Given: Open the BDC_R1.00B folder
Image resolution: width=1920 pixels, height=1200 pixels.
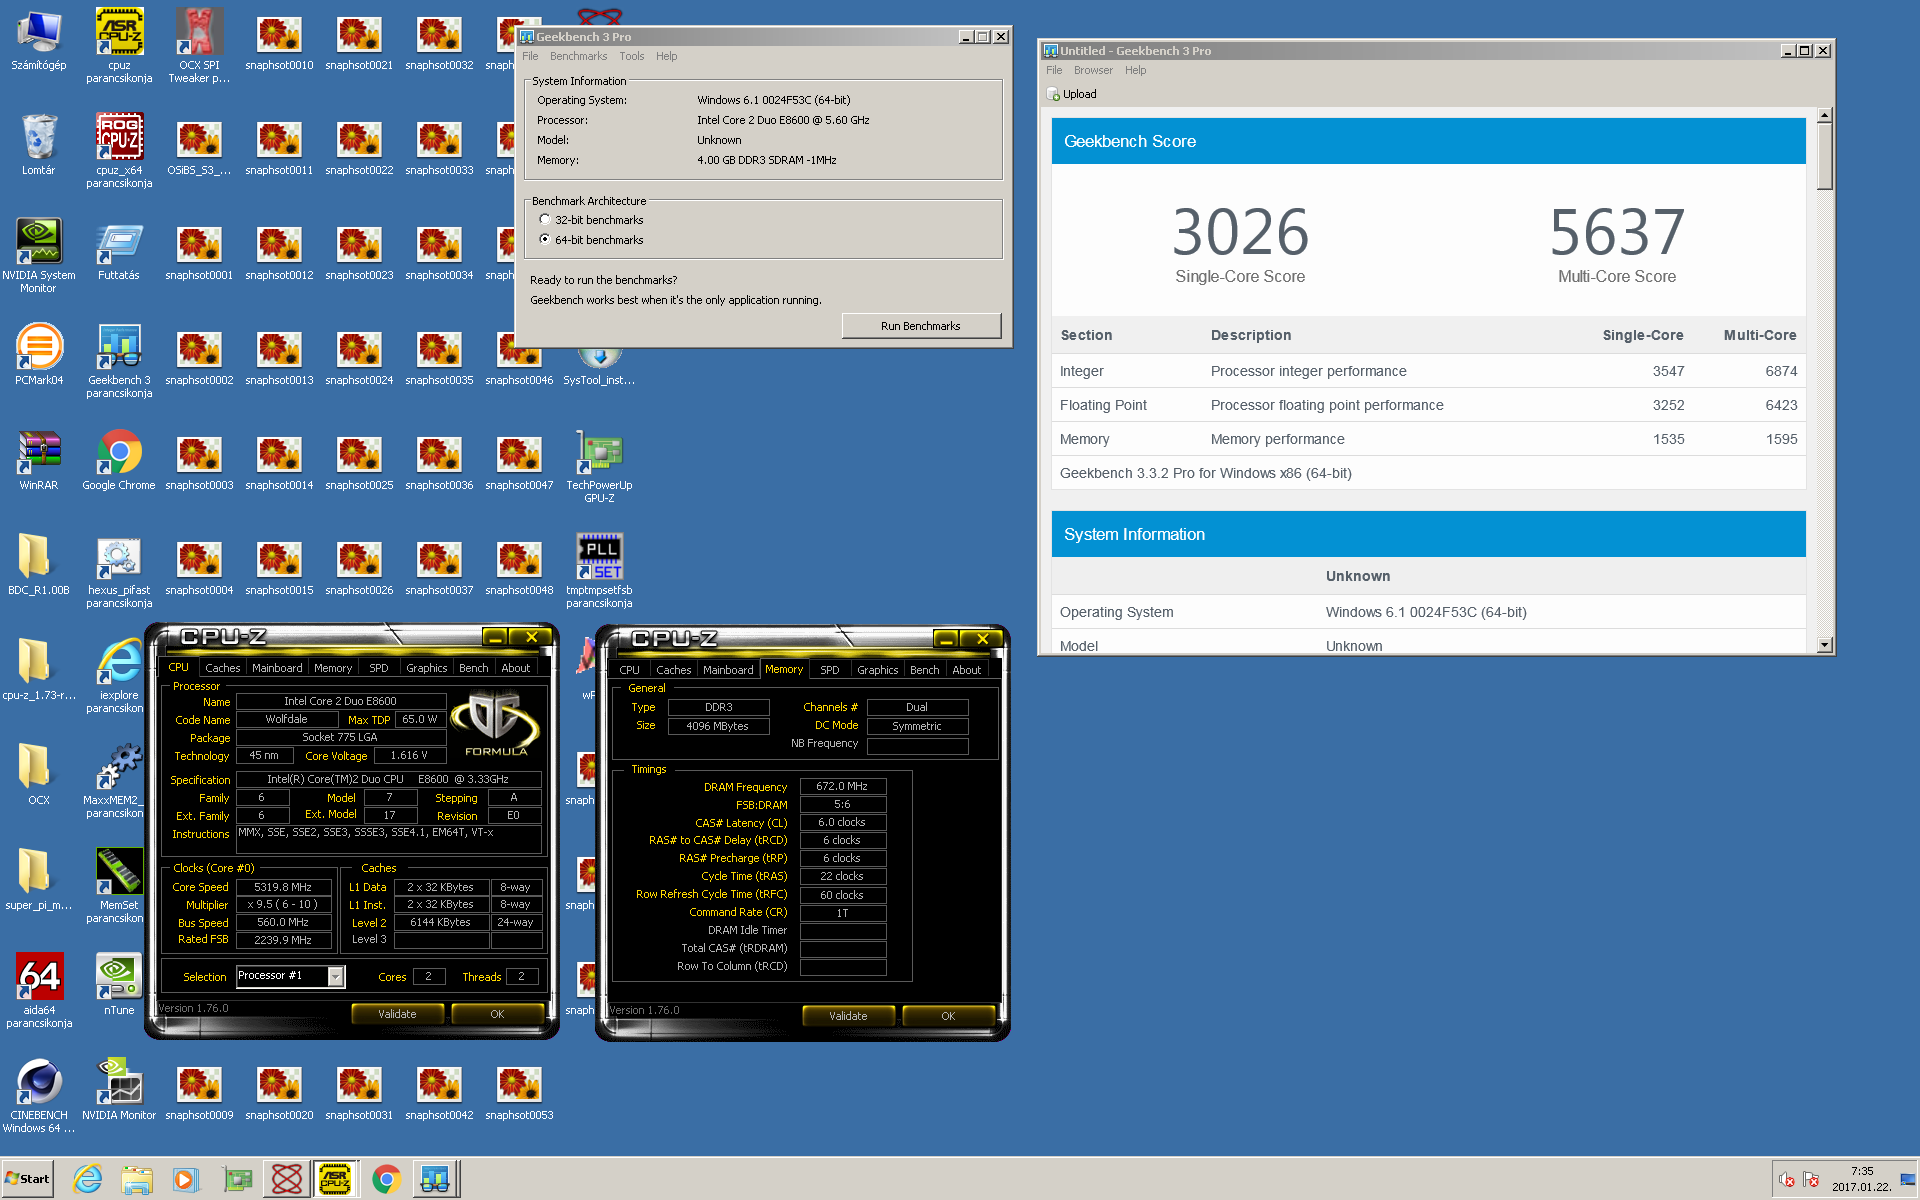Looking at the screenshot, I should coord(38,565).
